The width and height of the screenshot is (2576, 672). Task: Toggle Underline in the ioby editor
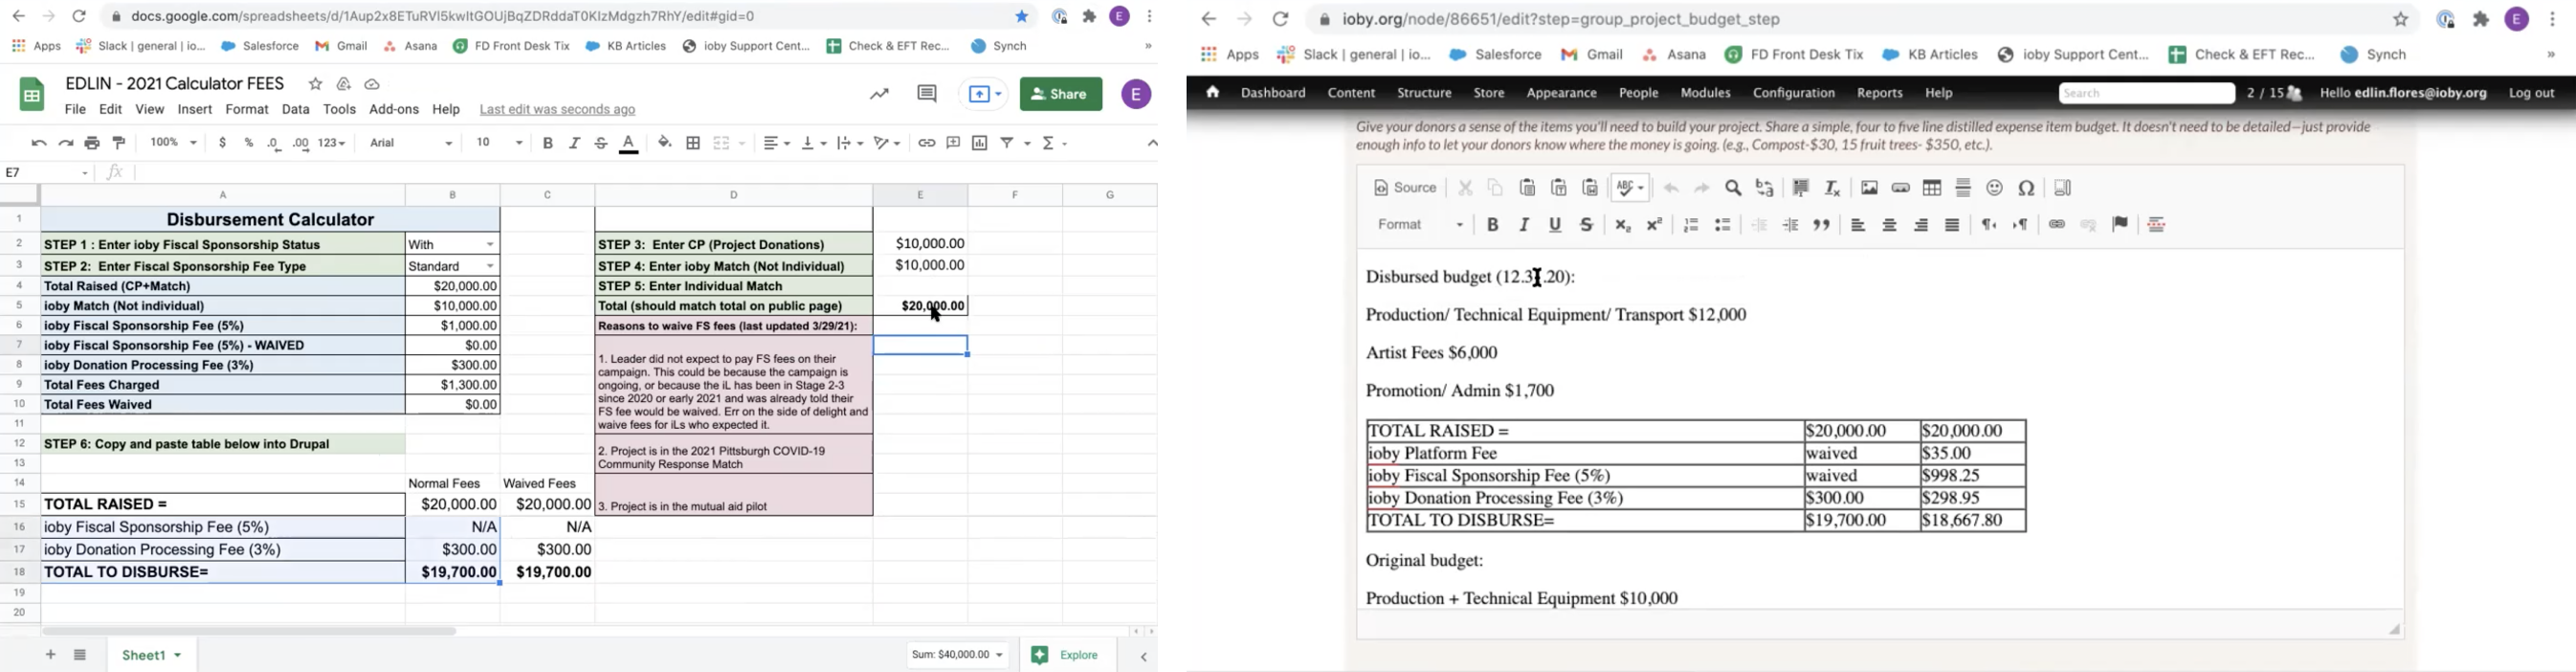point(1555,225)
